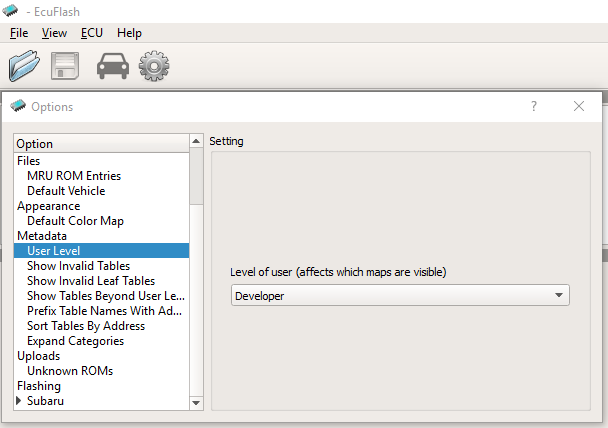Select Default Color Map option
608x428 pixels.
[x=75, y=221]
